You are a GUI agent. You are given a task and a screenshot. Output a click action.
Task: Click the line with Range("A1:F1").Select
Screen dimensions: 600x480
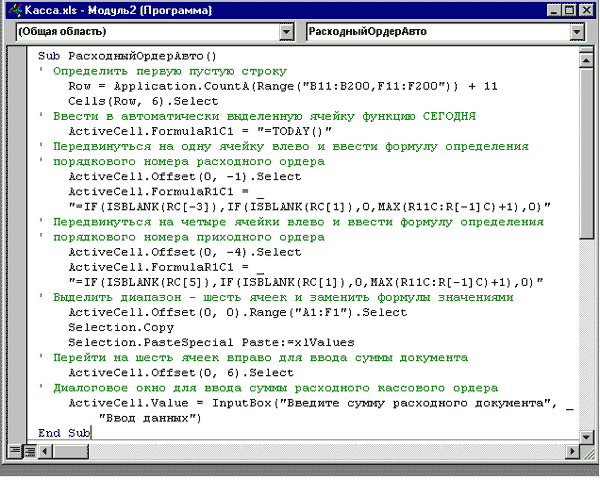coord(238,312)
